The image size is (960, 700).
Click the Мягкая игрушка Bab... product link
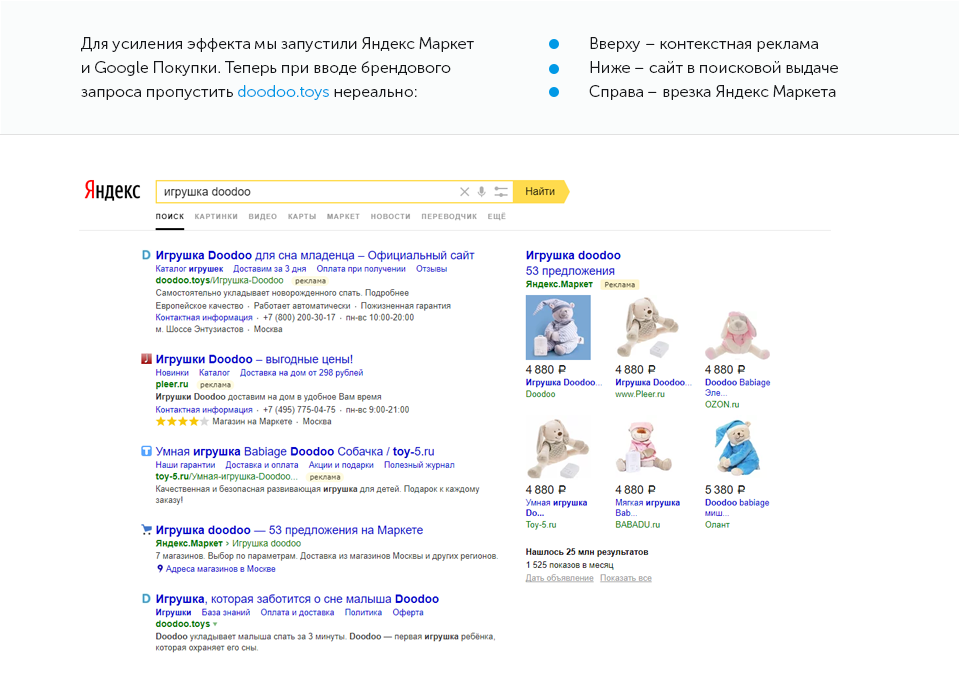[x=647, y=508]
